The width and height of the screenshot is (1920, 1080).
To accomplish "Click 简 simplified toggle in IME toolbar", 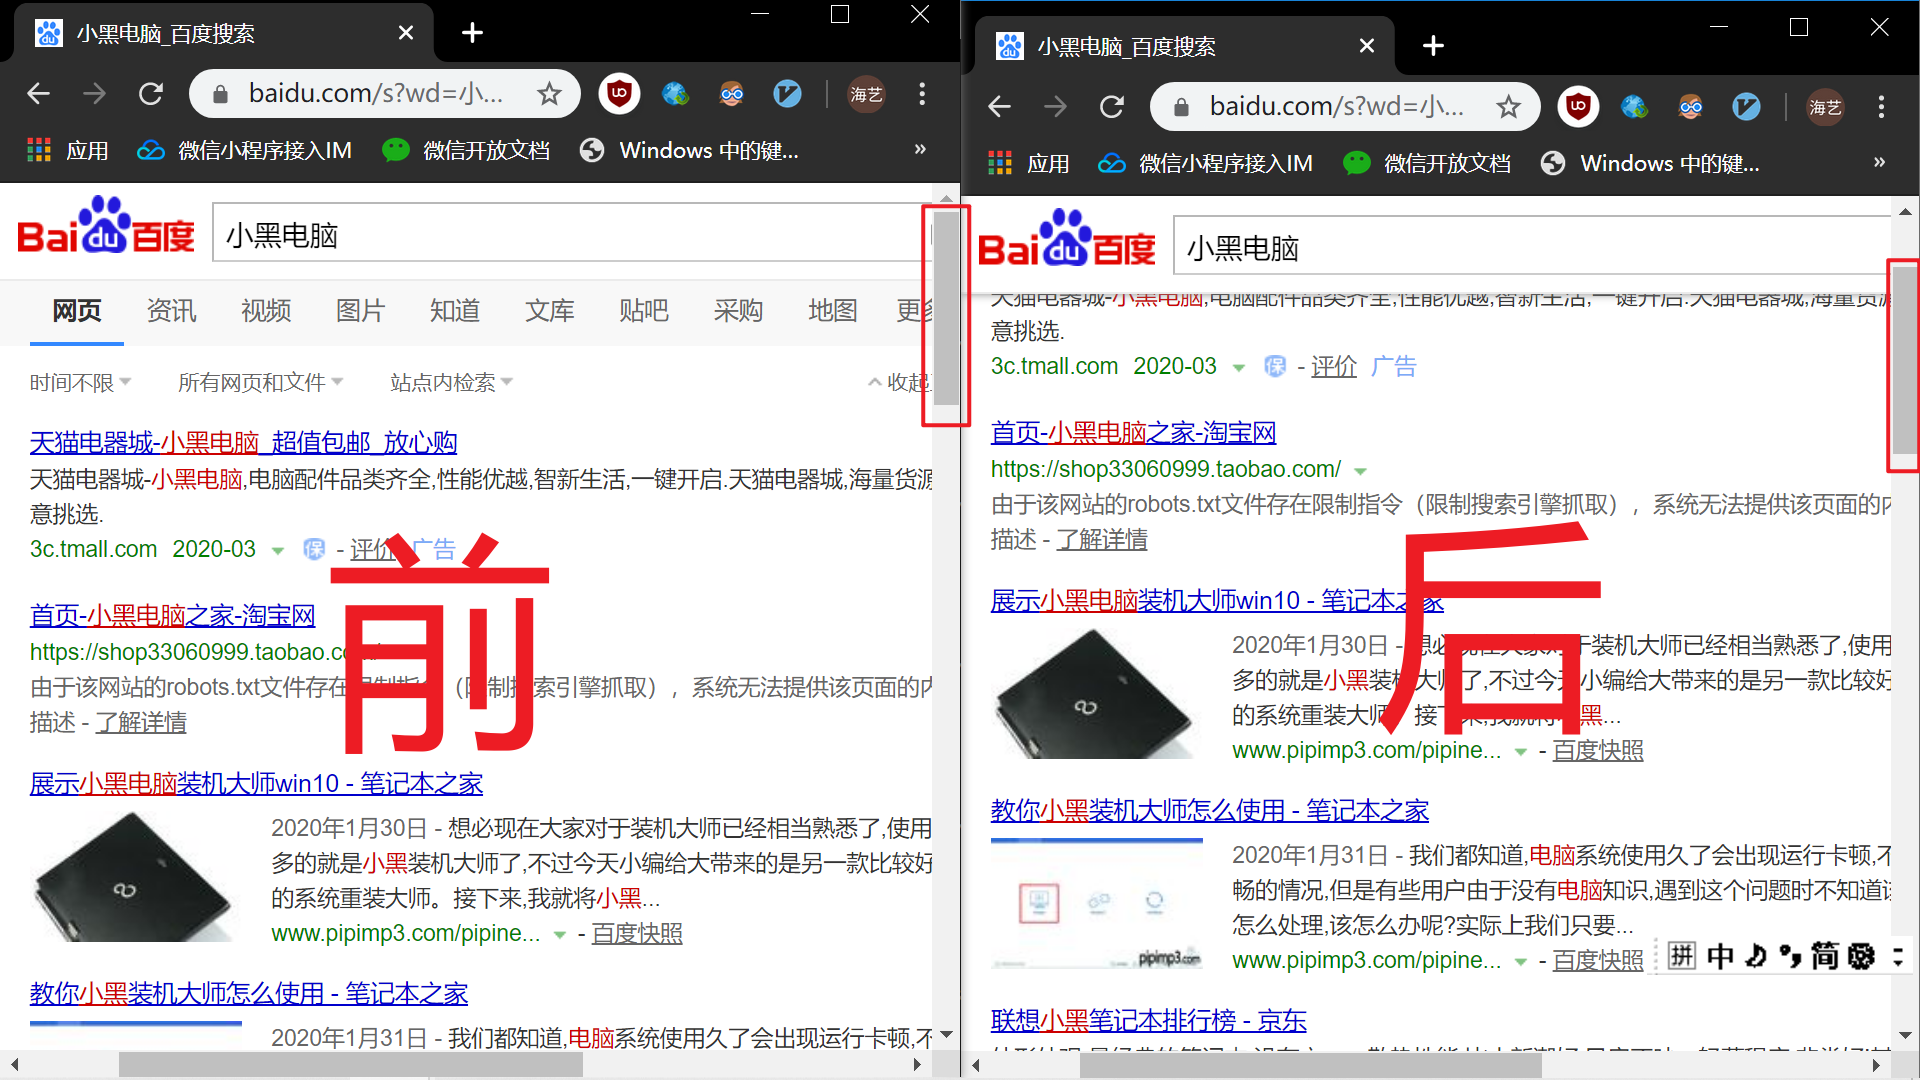I will click(1824, 957).
